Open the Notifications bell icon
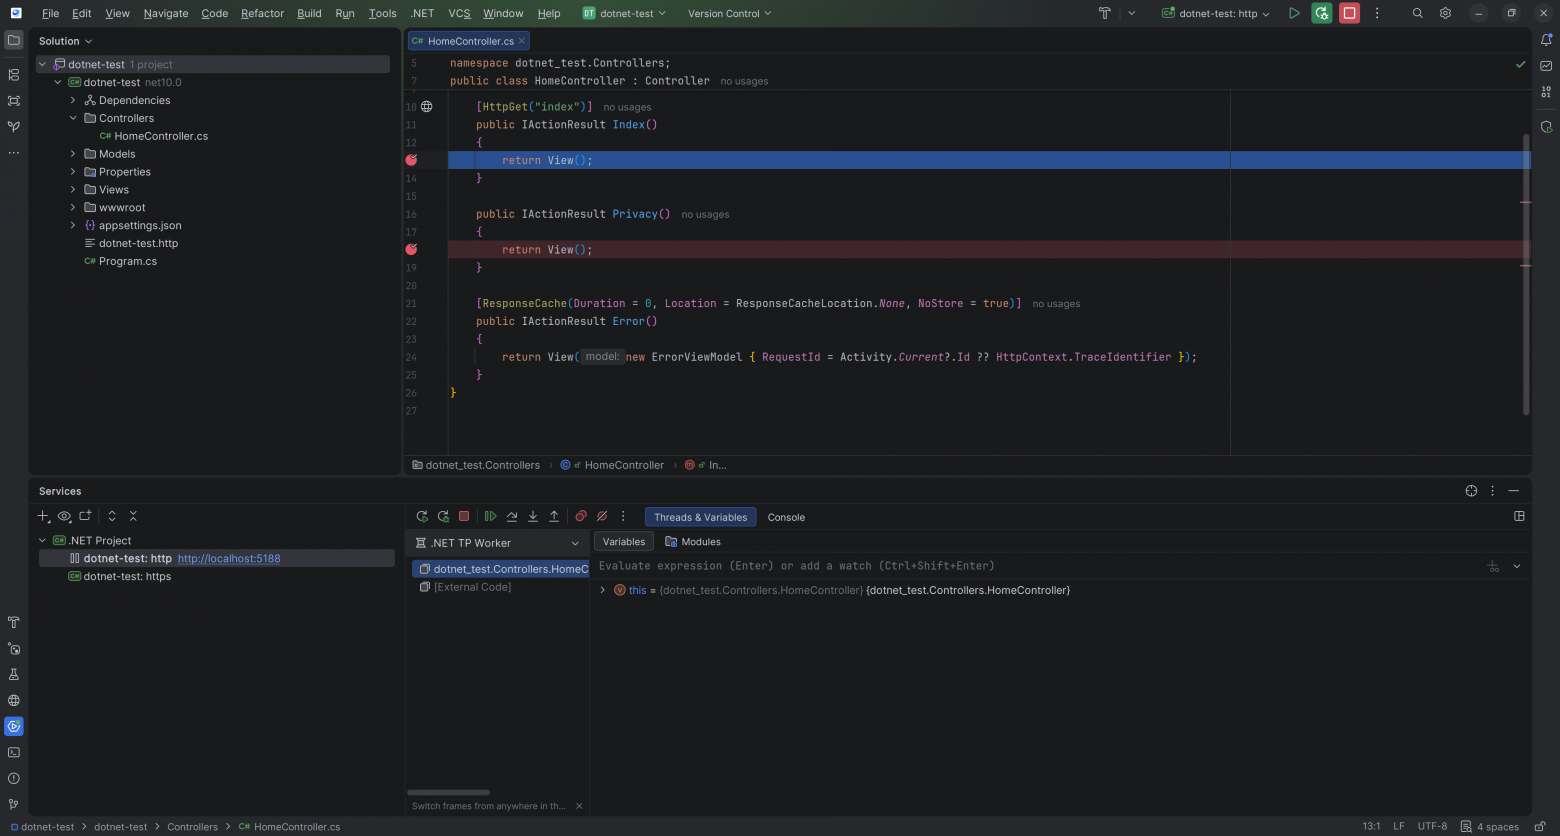Screen dimensions: 1560x836 coord(1546,41)
